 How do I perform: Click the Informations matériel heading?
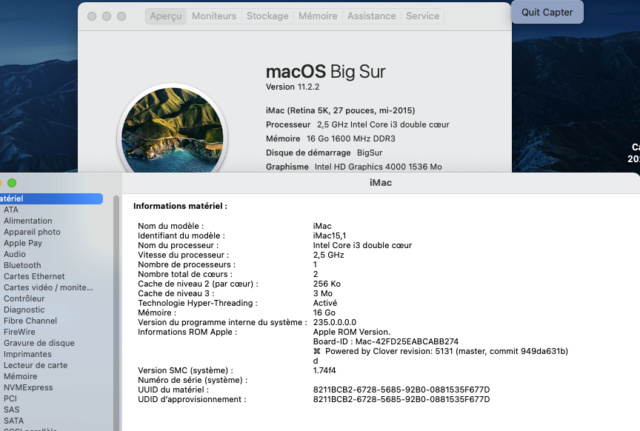point(180,206)
